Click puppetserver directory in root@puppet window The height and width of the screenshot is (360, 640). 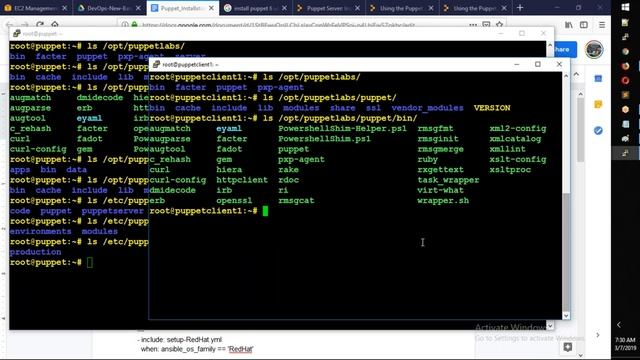113,211
